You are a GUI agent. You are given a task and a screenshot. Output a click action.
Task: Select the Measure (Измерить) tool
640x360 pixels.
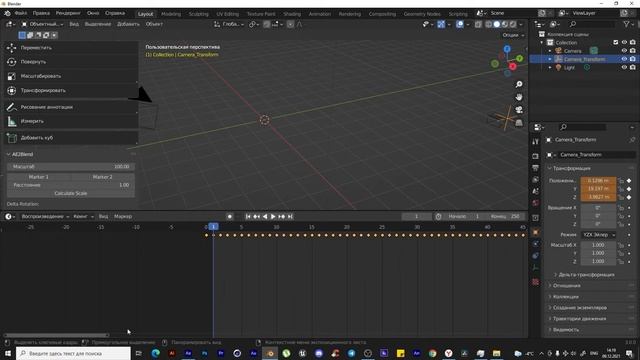point(71,121)
